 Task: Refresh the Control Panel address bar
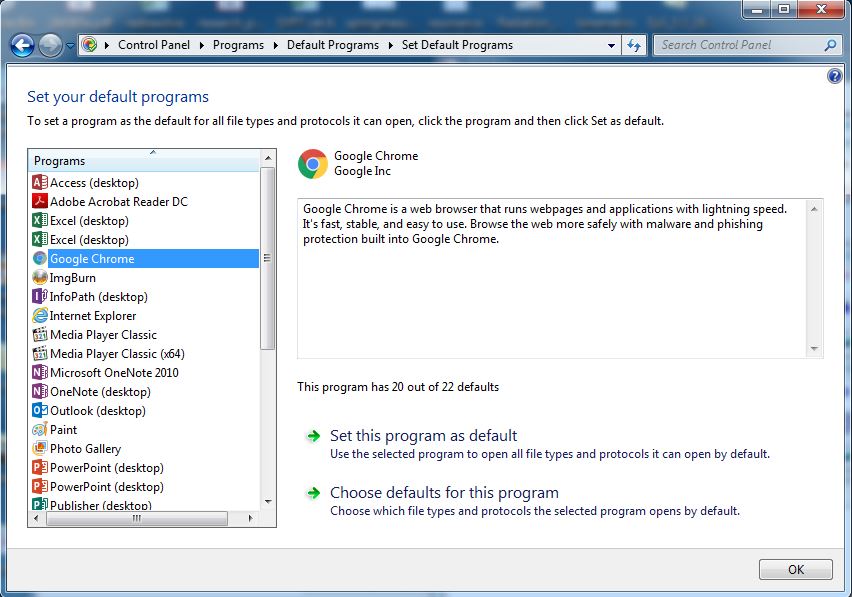point(634,45)
